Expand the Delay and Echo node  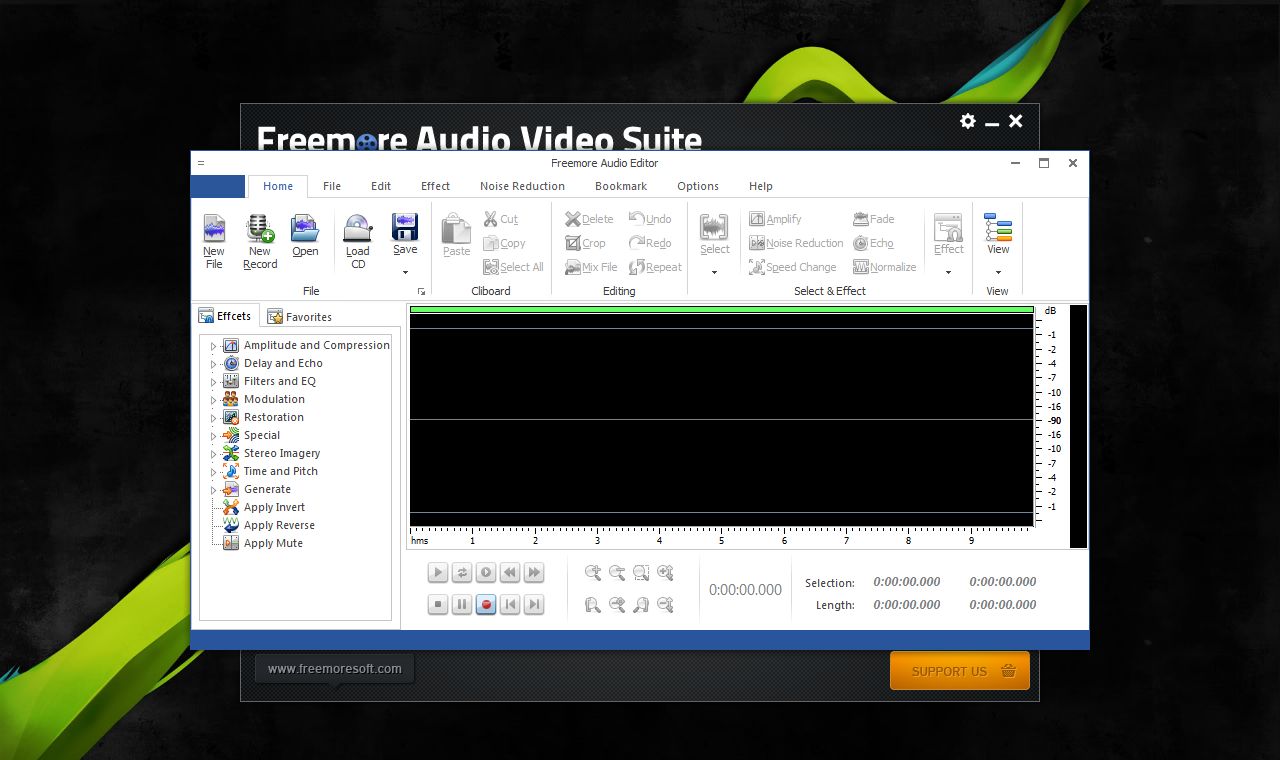pyautogui.click(x=213, y=364)
